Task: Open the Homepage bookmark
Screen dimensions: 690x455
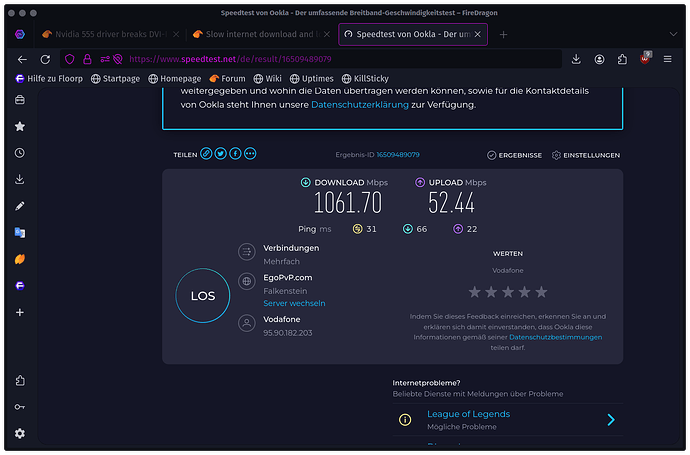Action: (175, 79)
